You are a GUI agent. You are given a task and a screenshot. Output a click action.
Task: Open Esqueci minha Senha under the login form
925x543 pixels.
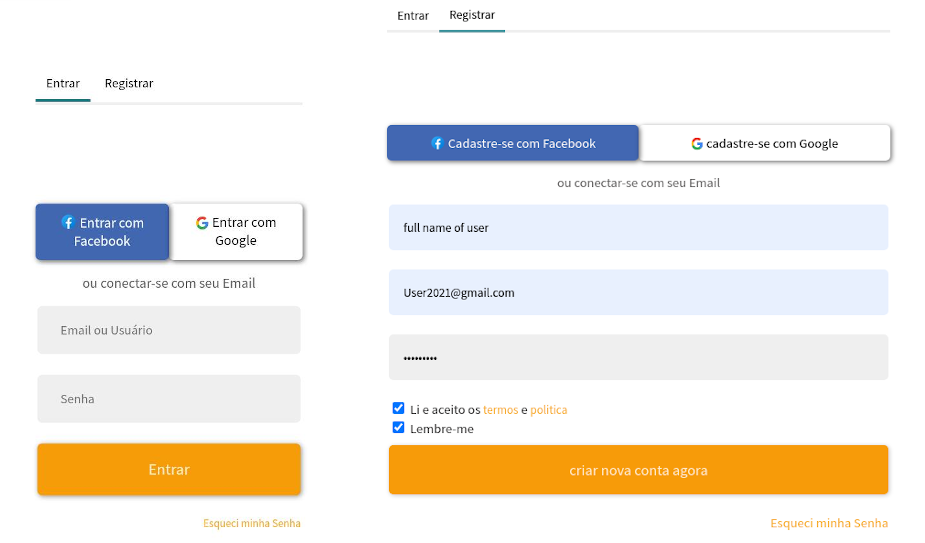click(x=252, y=523)
